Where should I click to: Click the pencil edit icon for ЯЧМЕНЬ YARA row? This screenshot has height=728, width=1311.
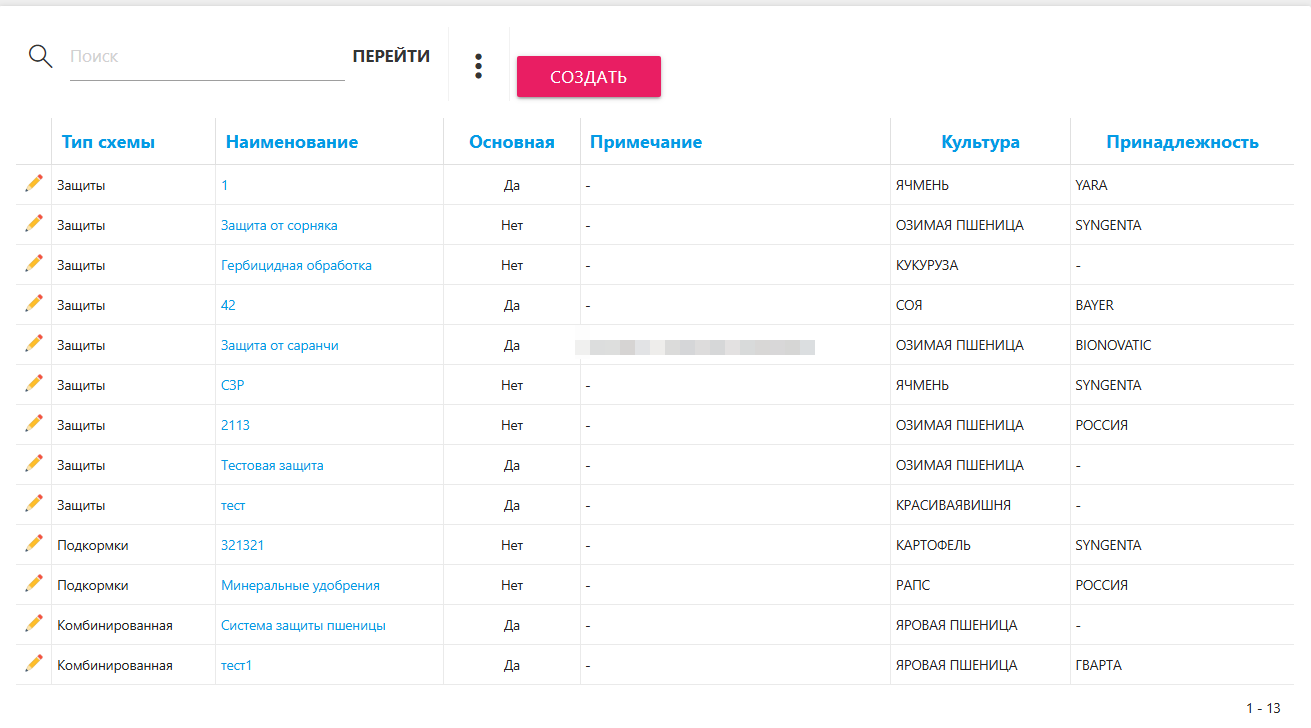(x=34, y=184)
